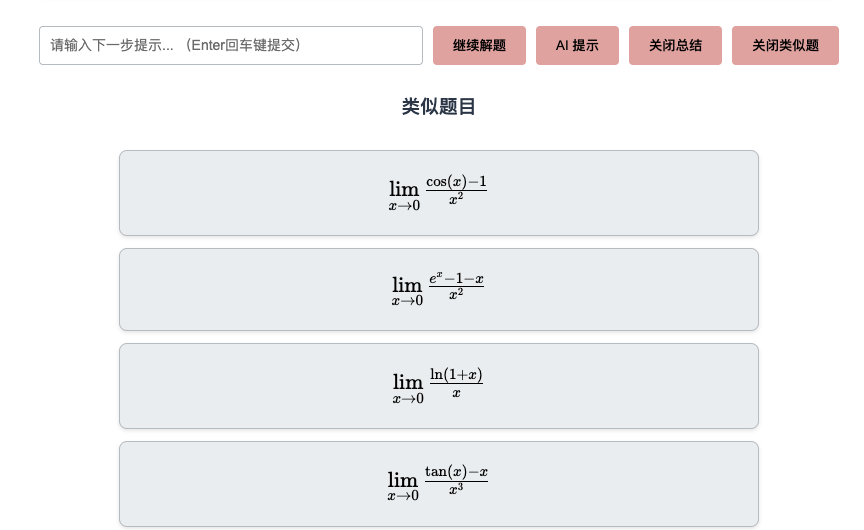Click the "lim" symbol in the exponential problem

pos(407,285)
